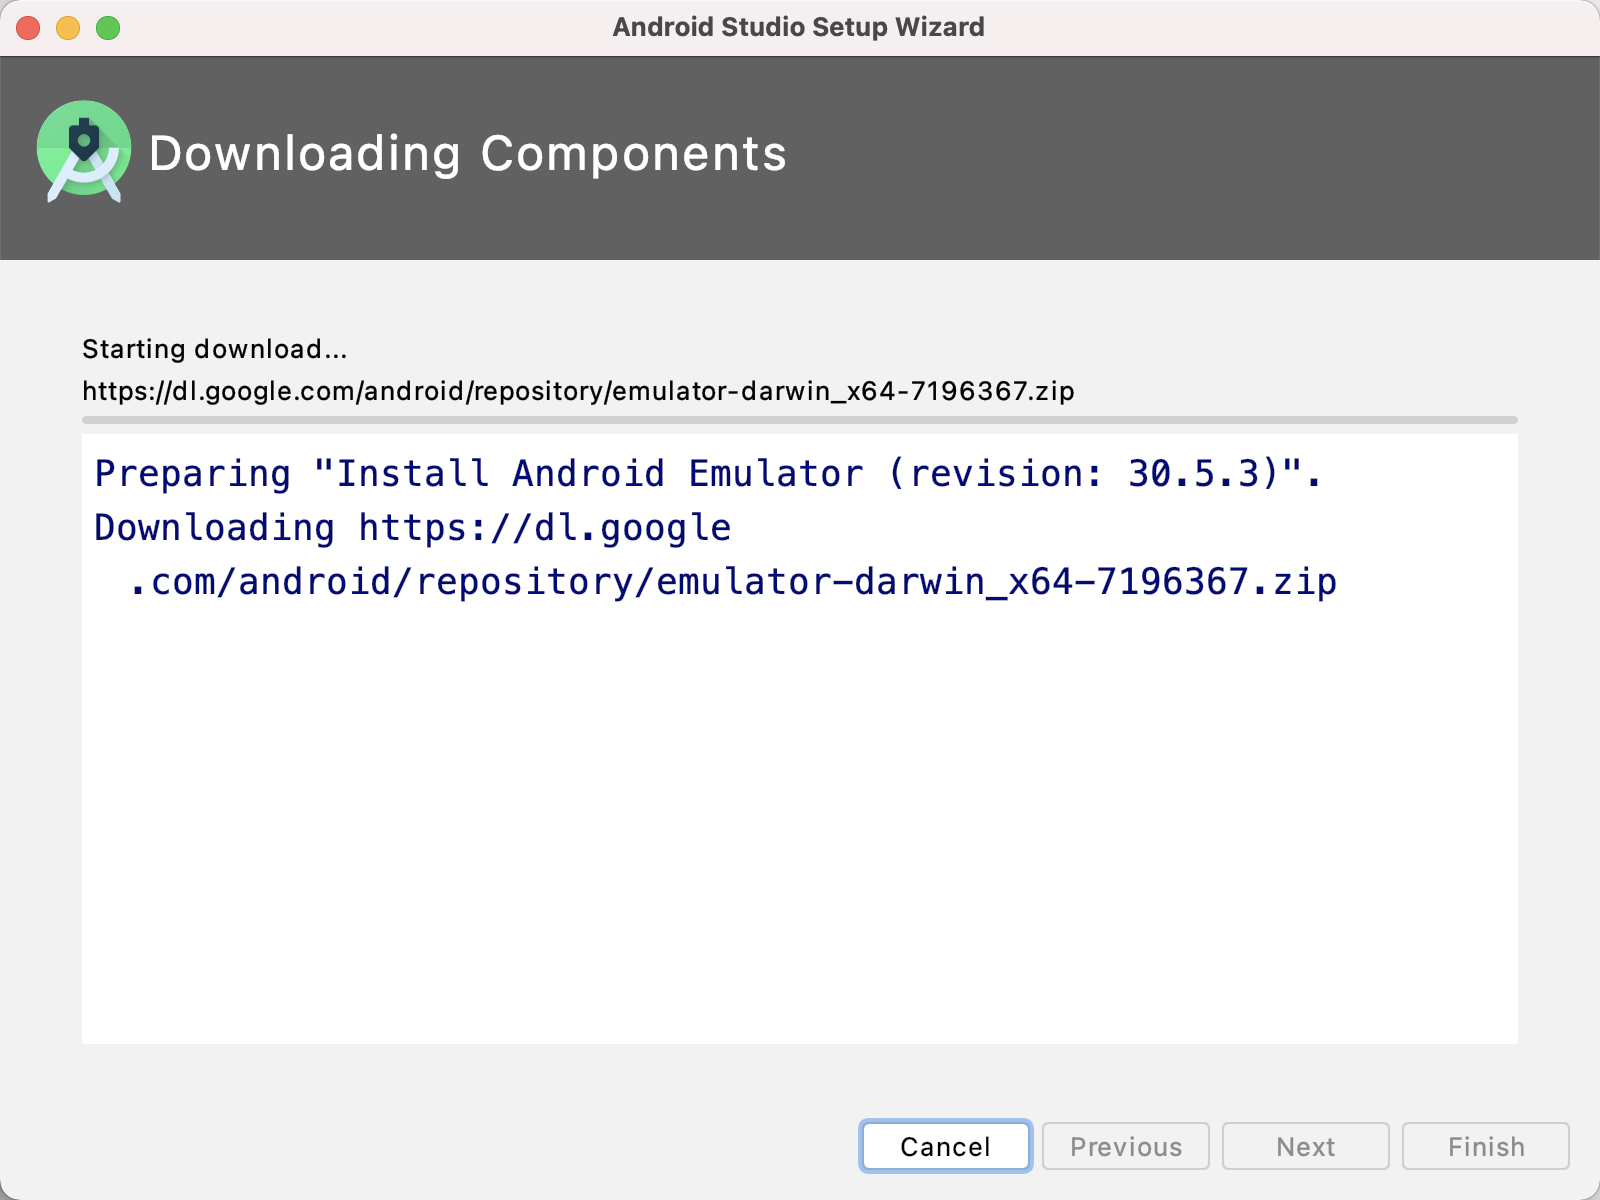Viewport: 1600px width, 1200px height.
Task: Select the "Downloading https://dl.google" log line
Action: (x=412, y=528)
